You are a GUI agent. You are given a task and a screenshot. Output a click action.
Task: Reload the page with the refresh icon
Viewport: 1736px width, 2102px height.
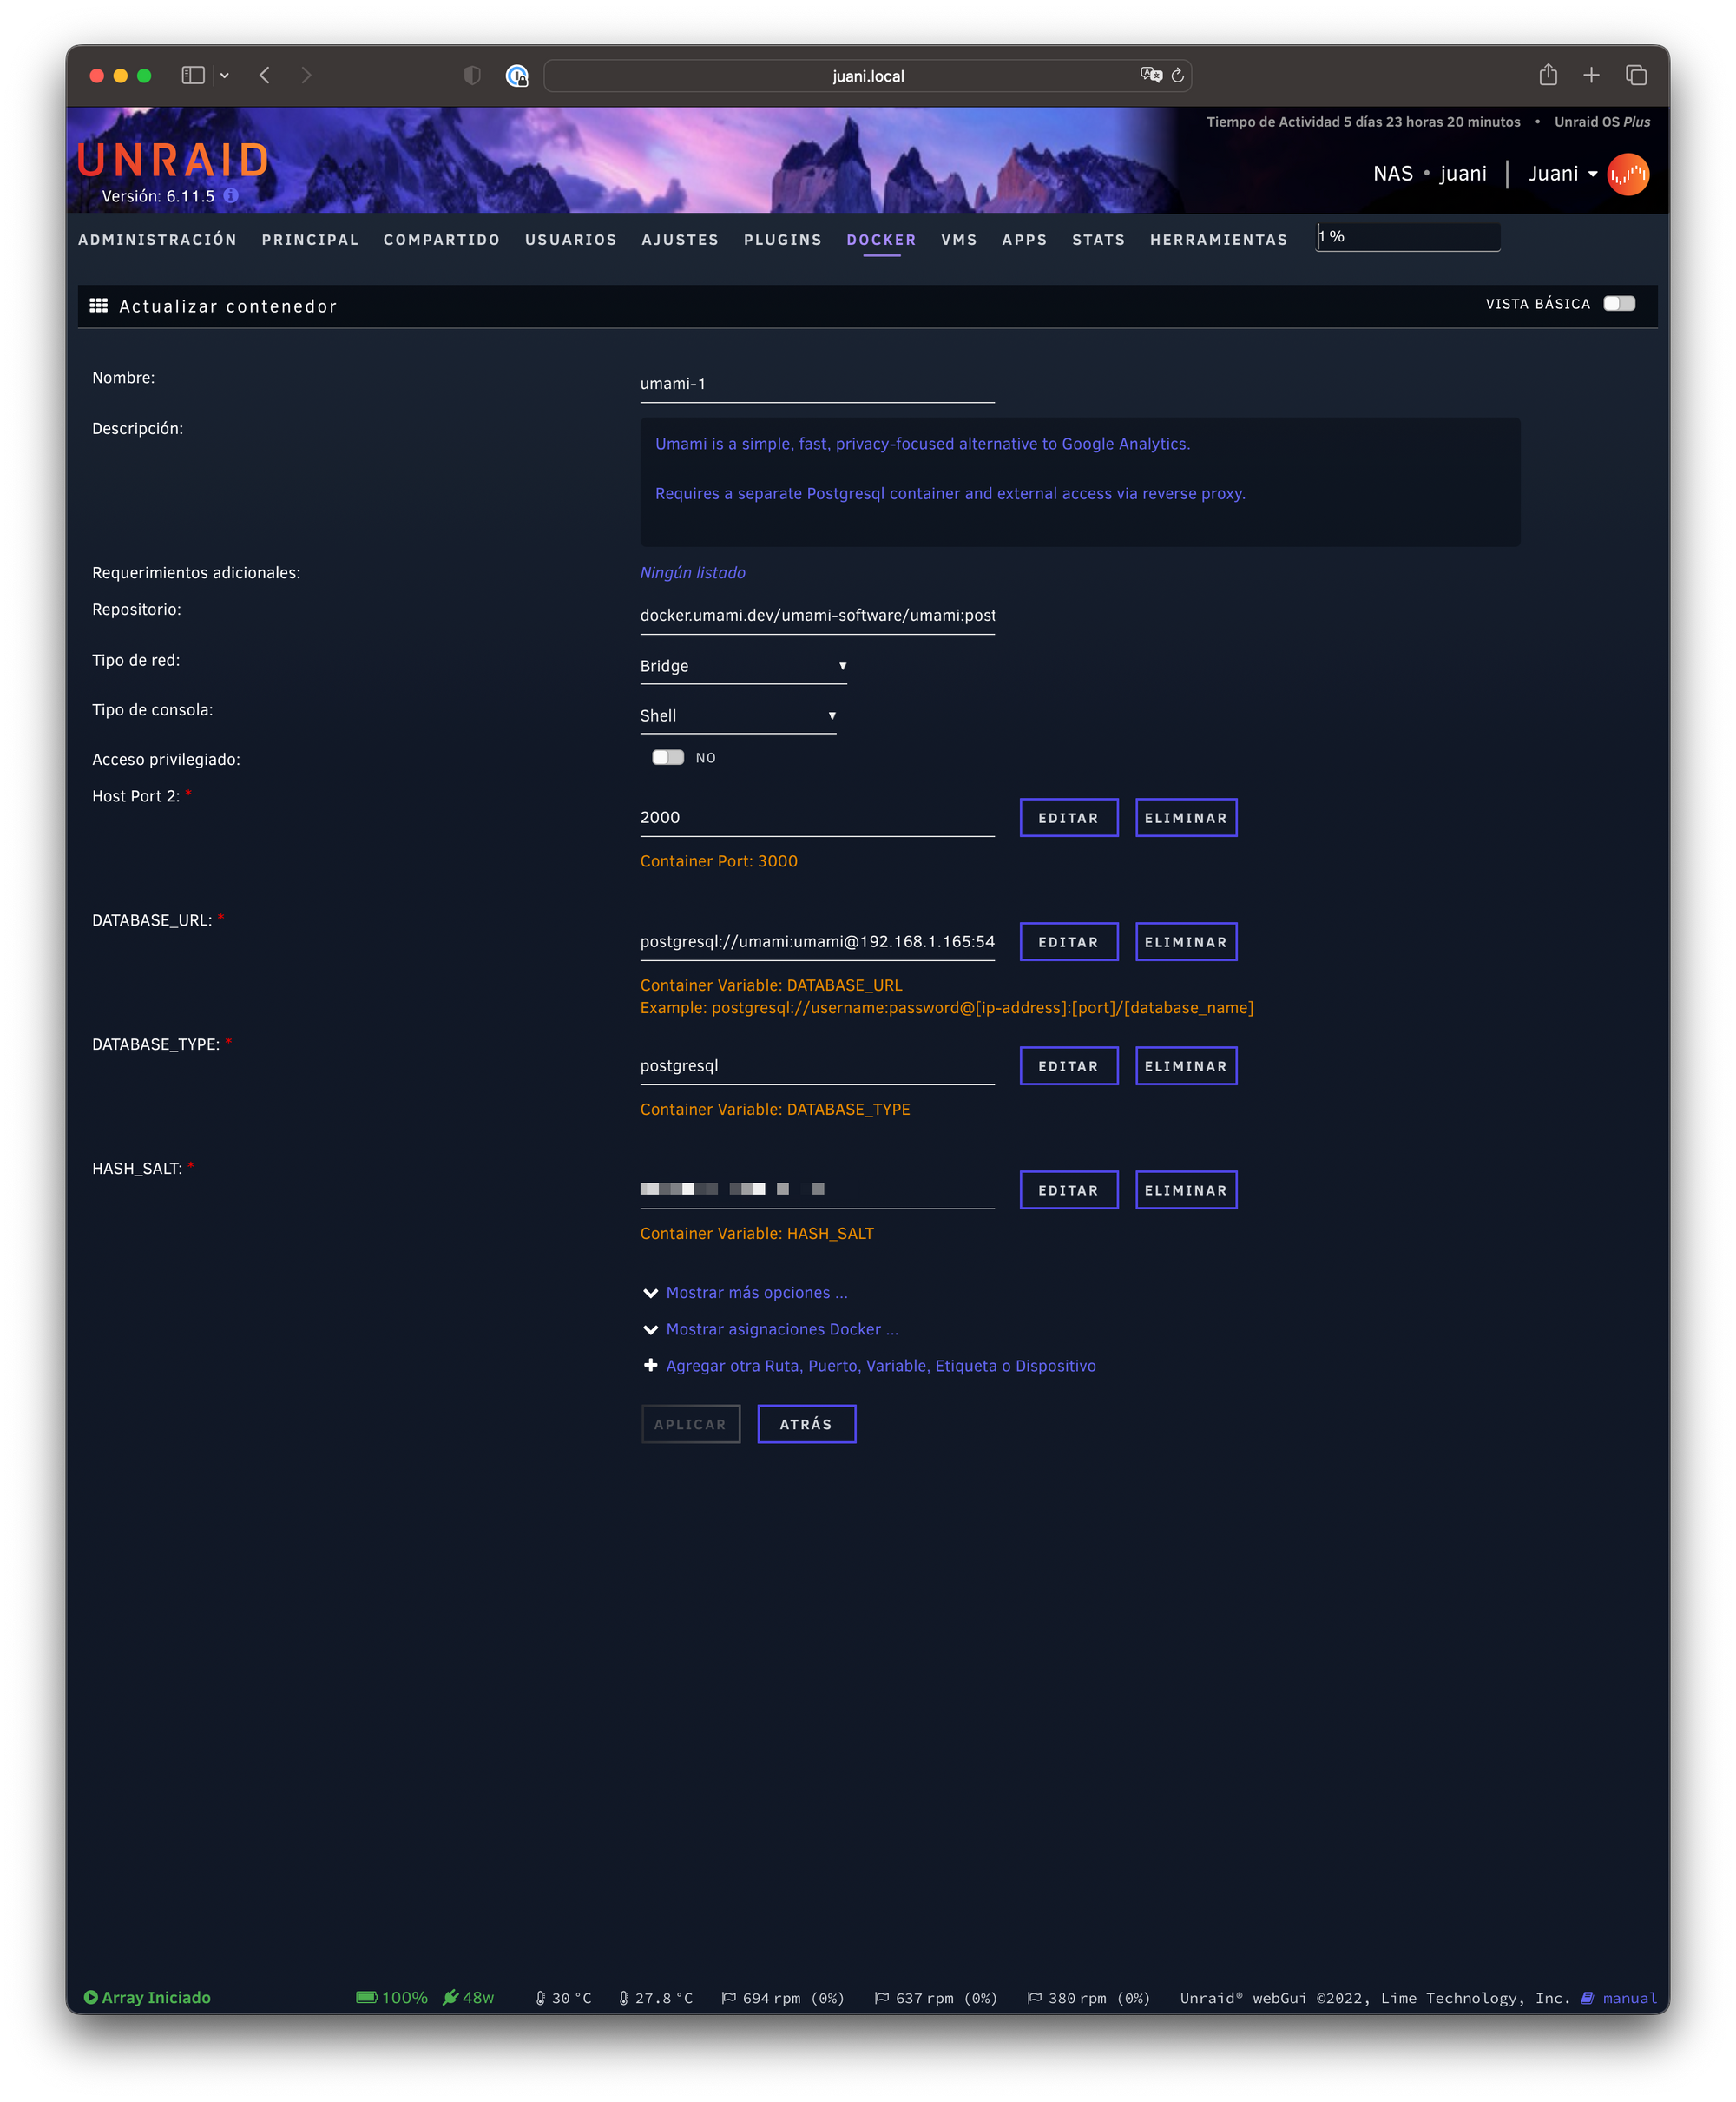click(1178, 75)
